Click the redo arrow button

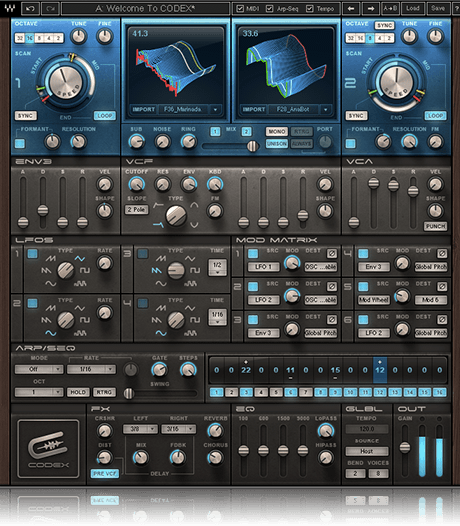pos(50,8)
